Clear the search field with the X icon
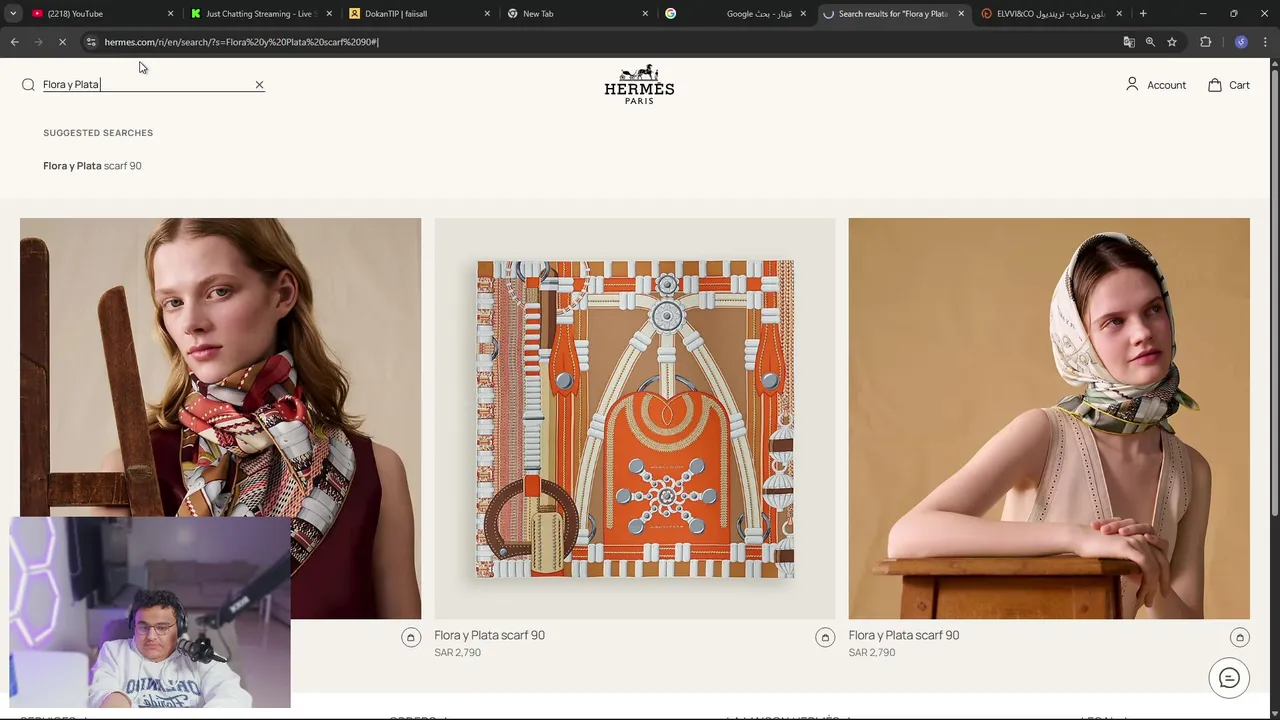This screenshot has width=1280, height=720. (259, 85)
